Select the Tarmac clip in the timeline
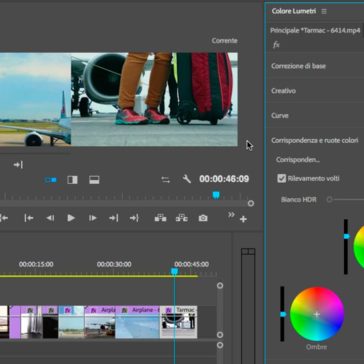Viewport: 364px width, 364px height. pyautogui.click(x=178, y=322)
